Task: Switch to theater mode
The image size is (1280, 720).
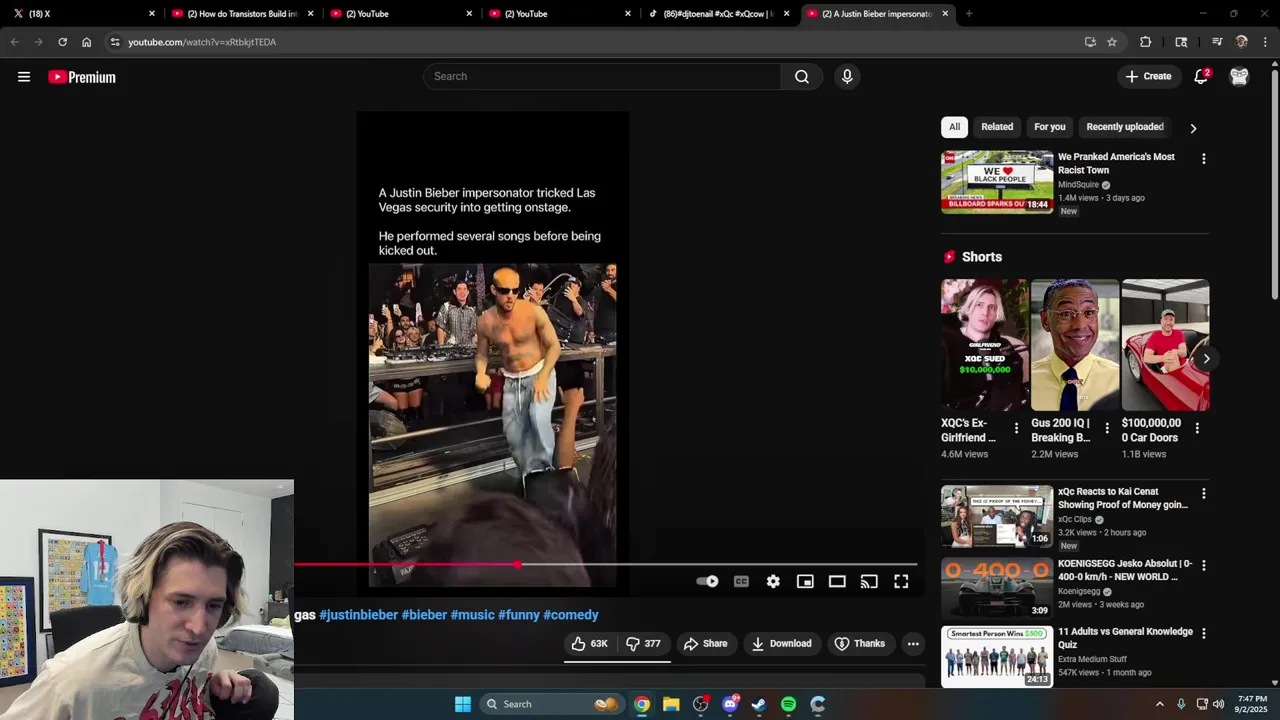Action: [837, 581]
